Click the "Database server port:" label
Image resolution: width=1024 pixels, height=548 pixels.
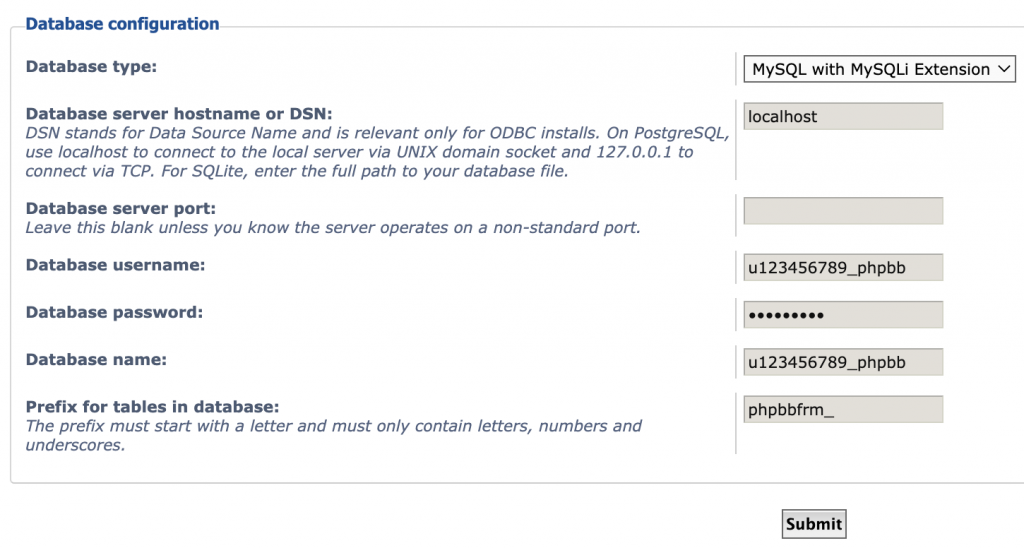(x=121, y=209)
